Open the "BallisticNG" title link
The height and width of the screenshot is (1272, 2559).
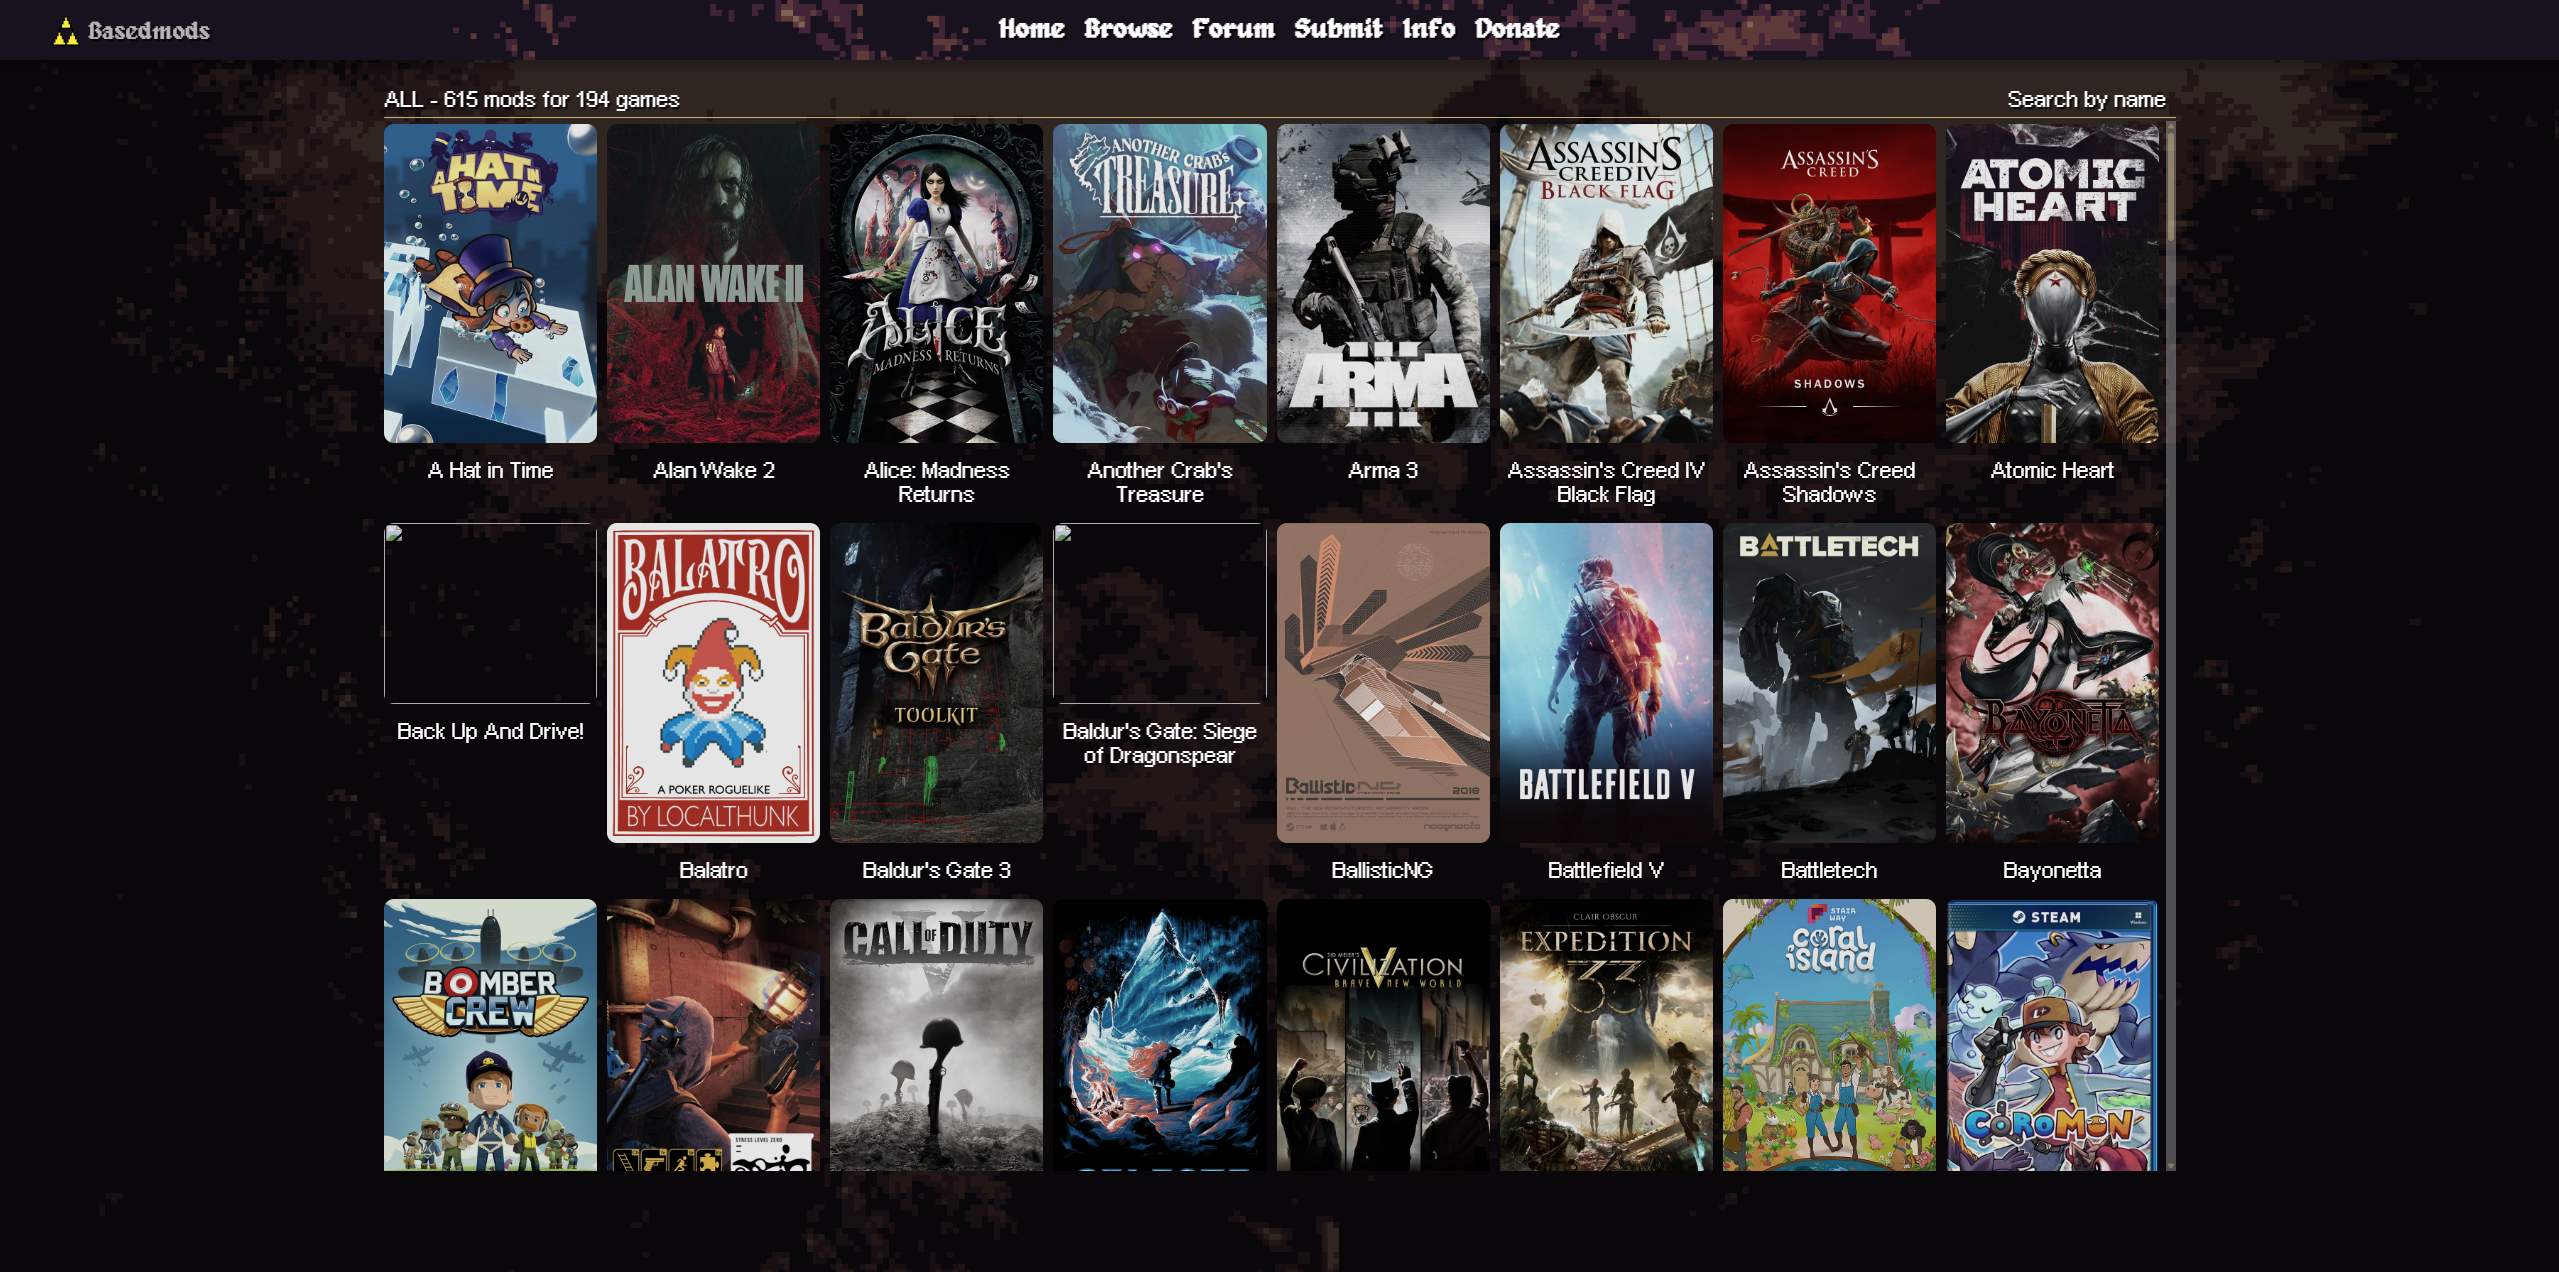(x=1383, y=870)
